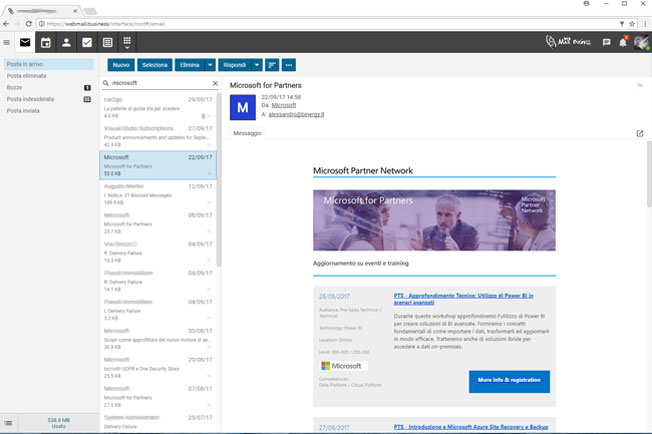
Task: Expand the apps grid menu
Action: point(127,42)
